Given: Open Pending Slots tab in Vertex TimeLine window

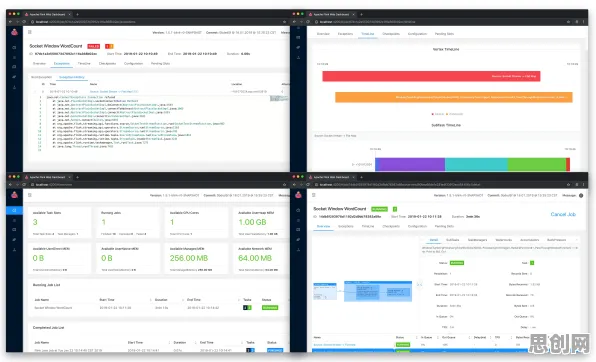Looking at the screenshot, I should click(x=444, y=34).
